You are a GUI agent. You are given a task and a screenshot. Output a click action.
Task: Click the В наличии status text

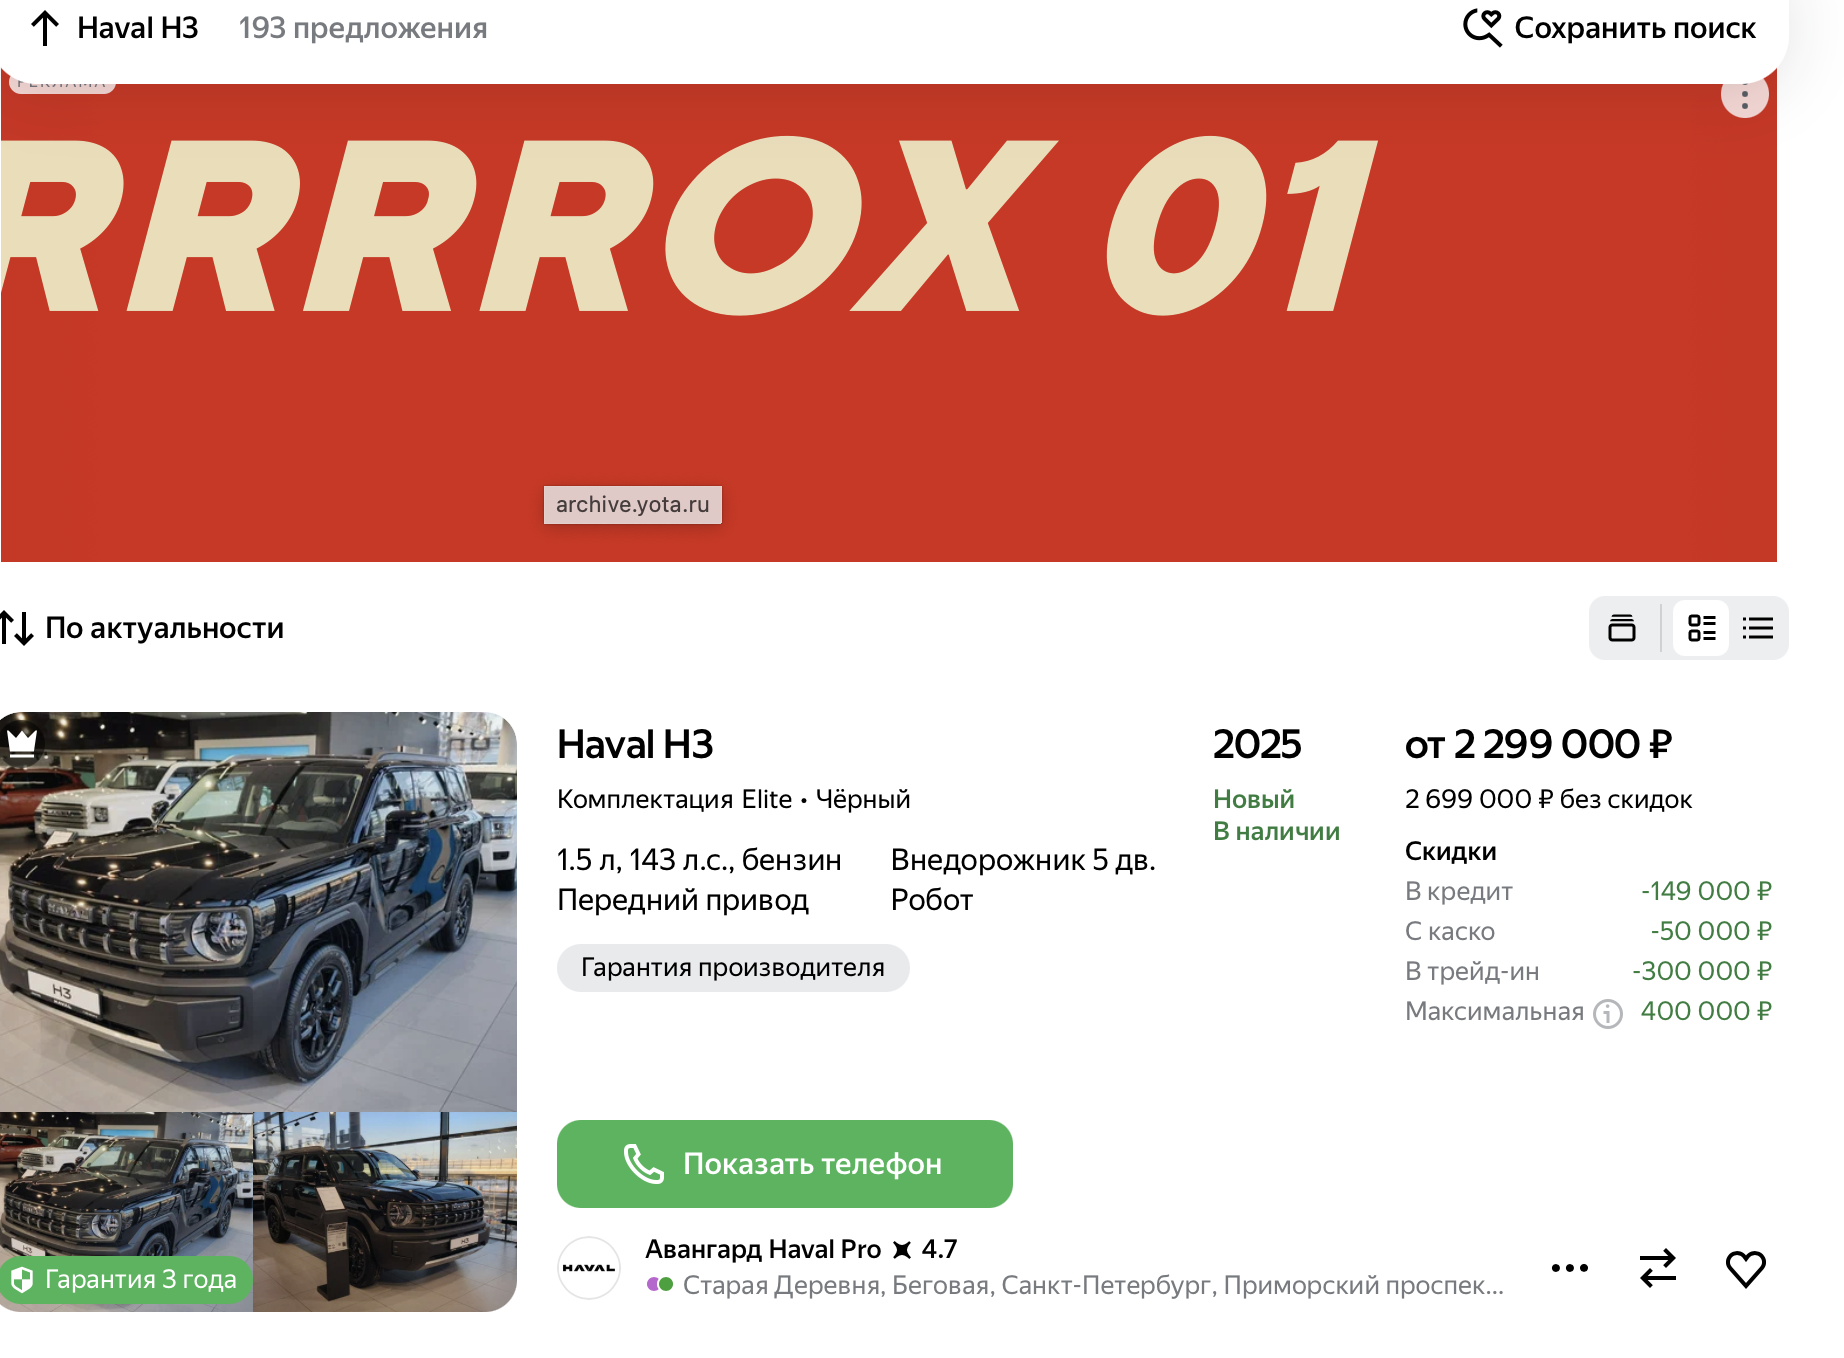coord(1276,831)
